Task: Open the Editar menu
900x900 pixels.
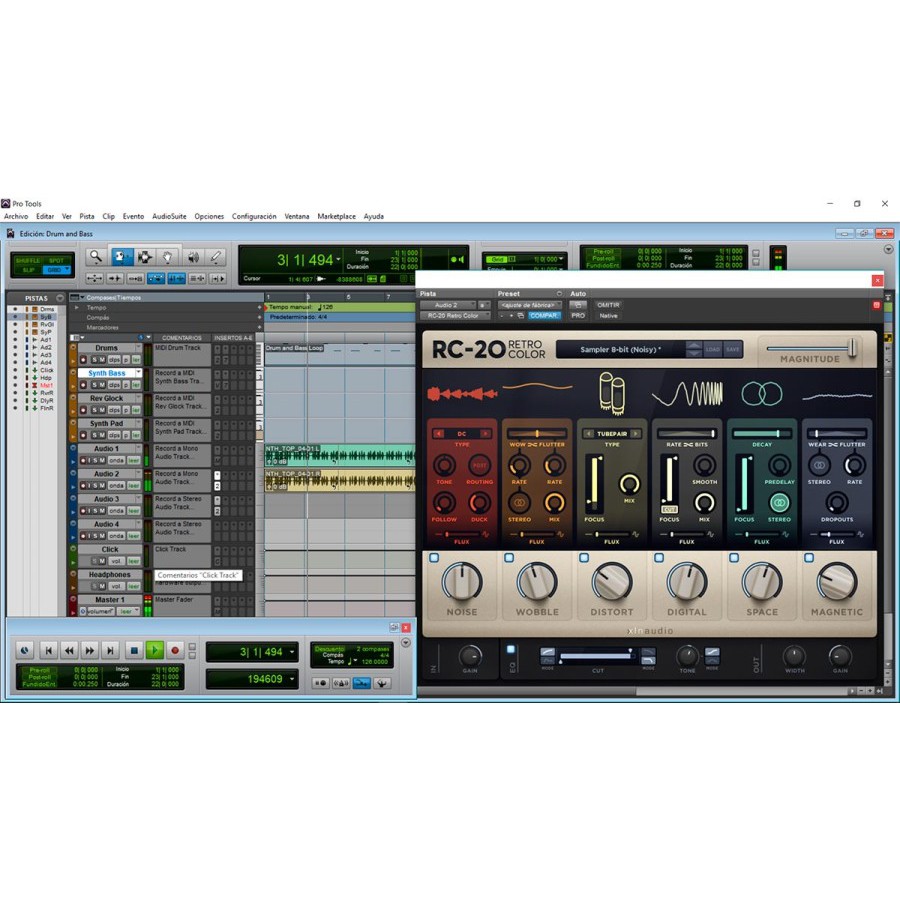Action: 45,216
